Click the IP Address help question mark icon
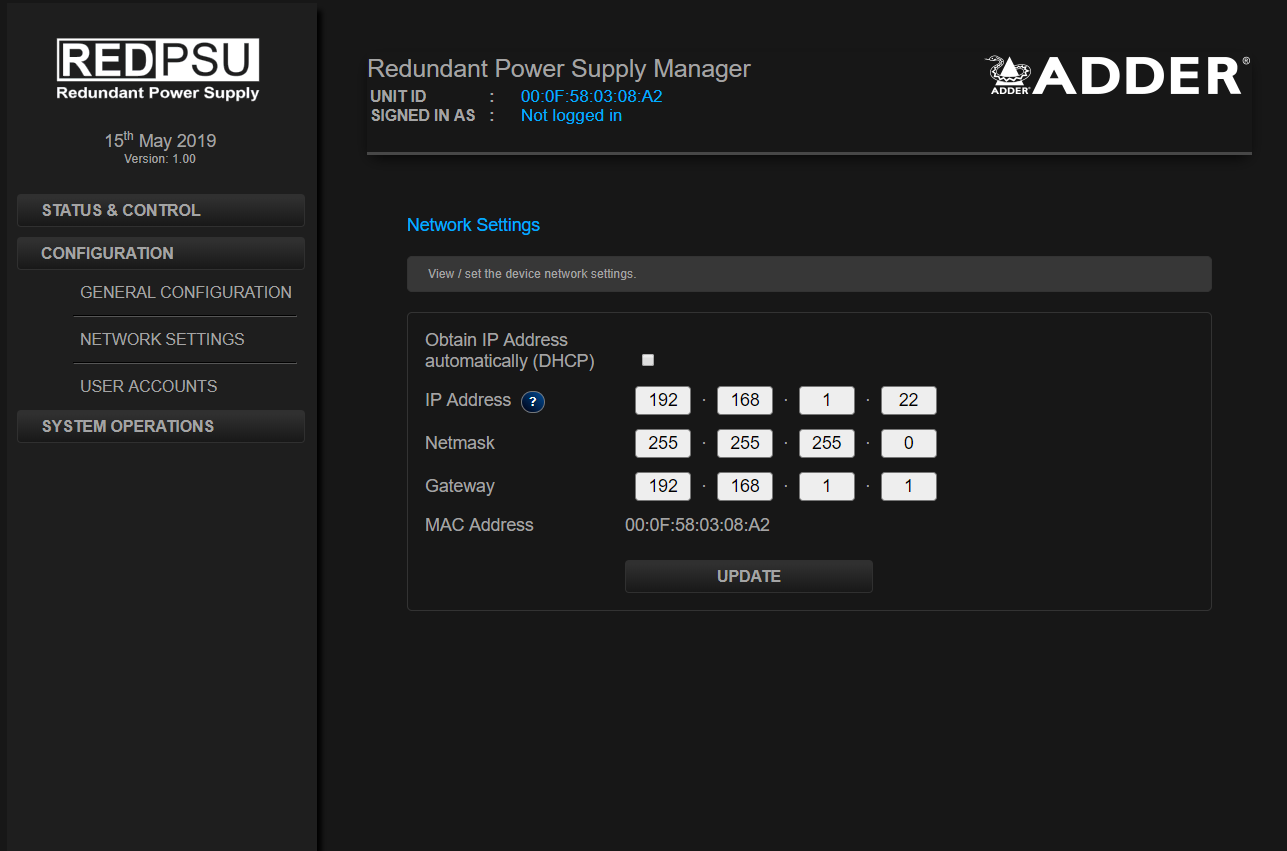 (533, 402)
